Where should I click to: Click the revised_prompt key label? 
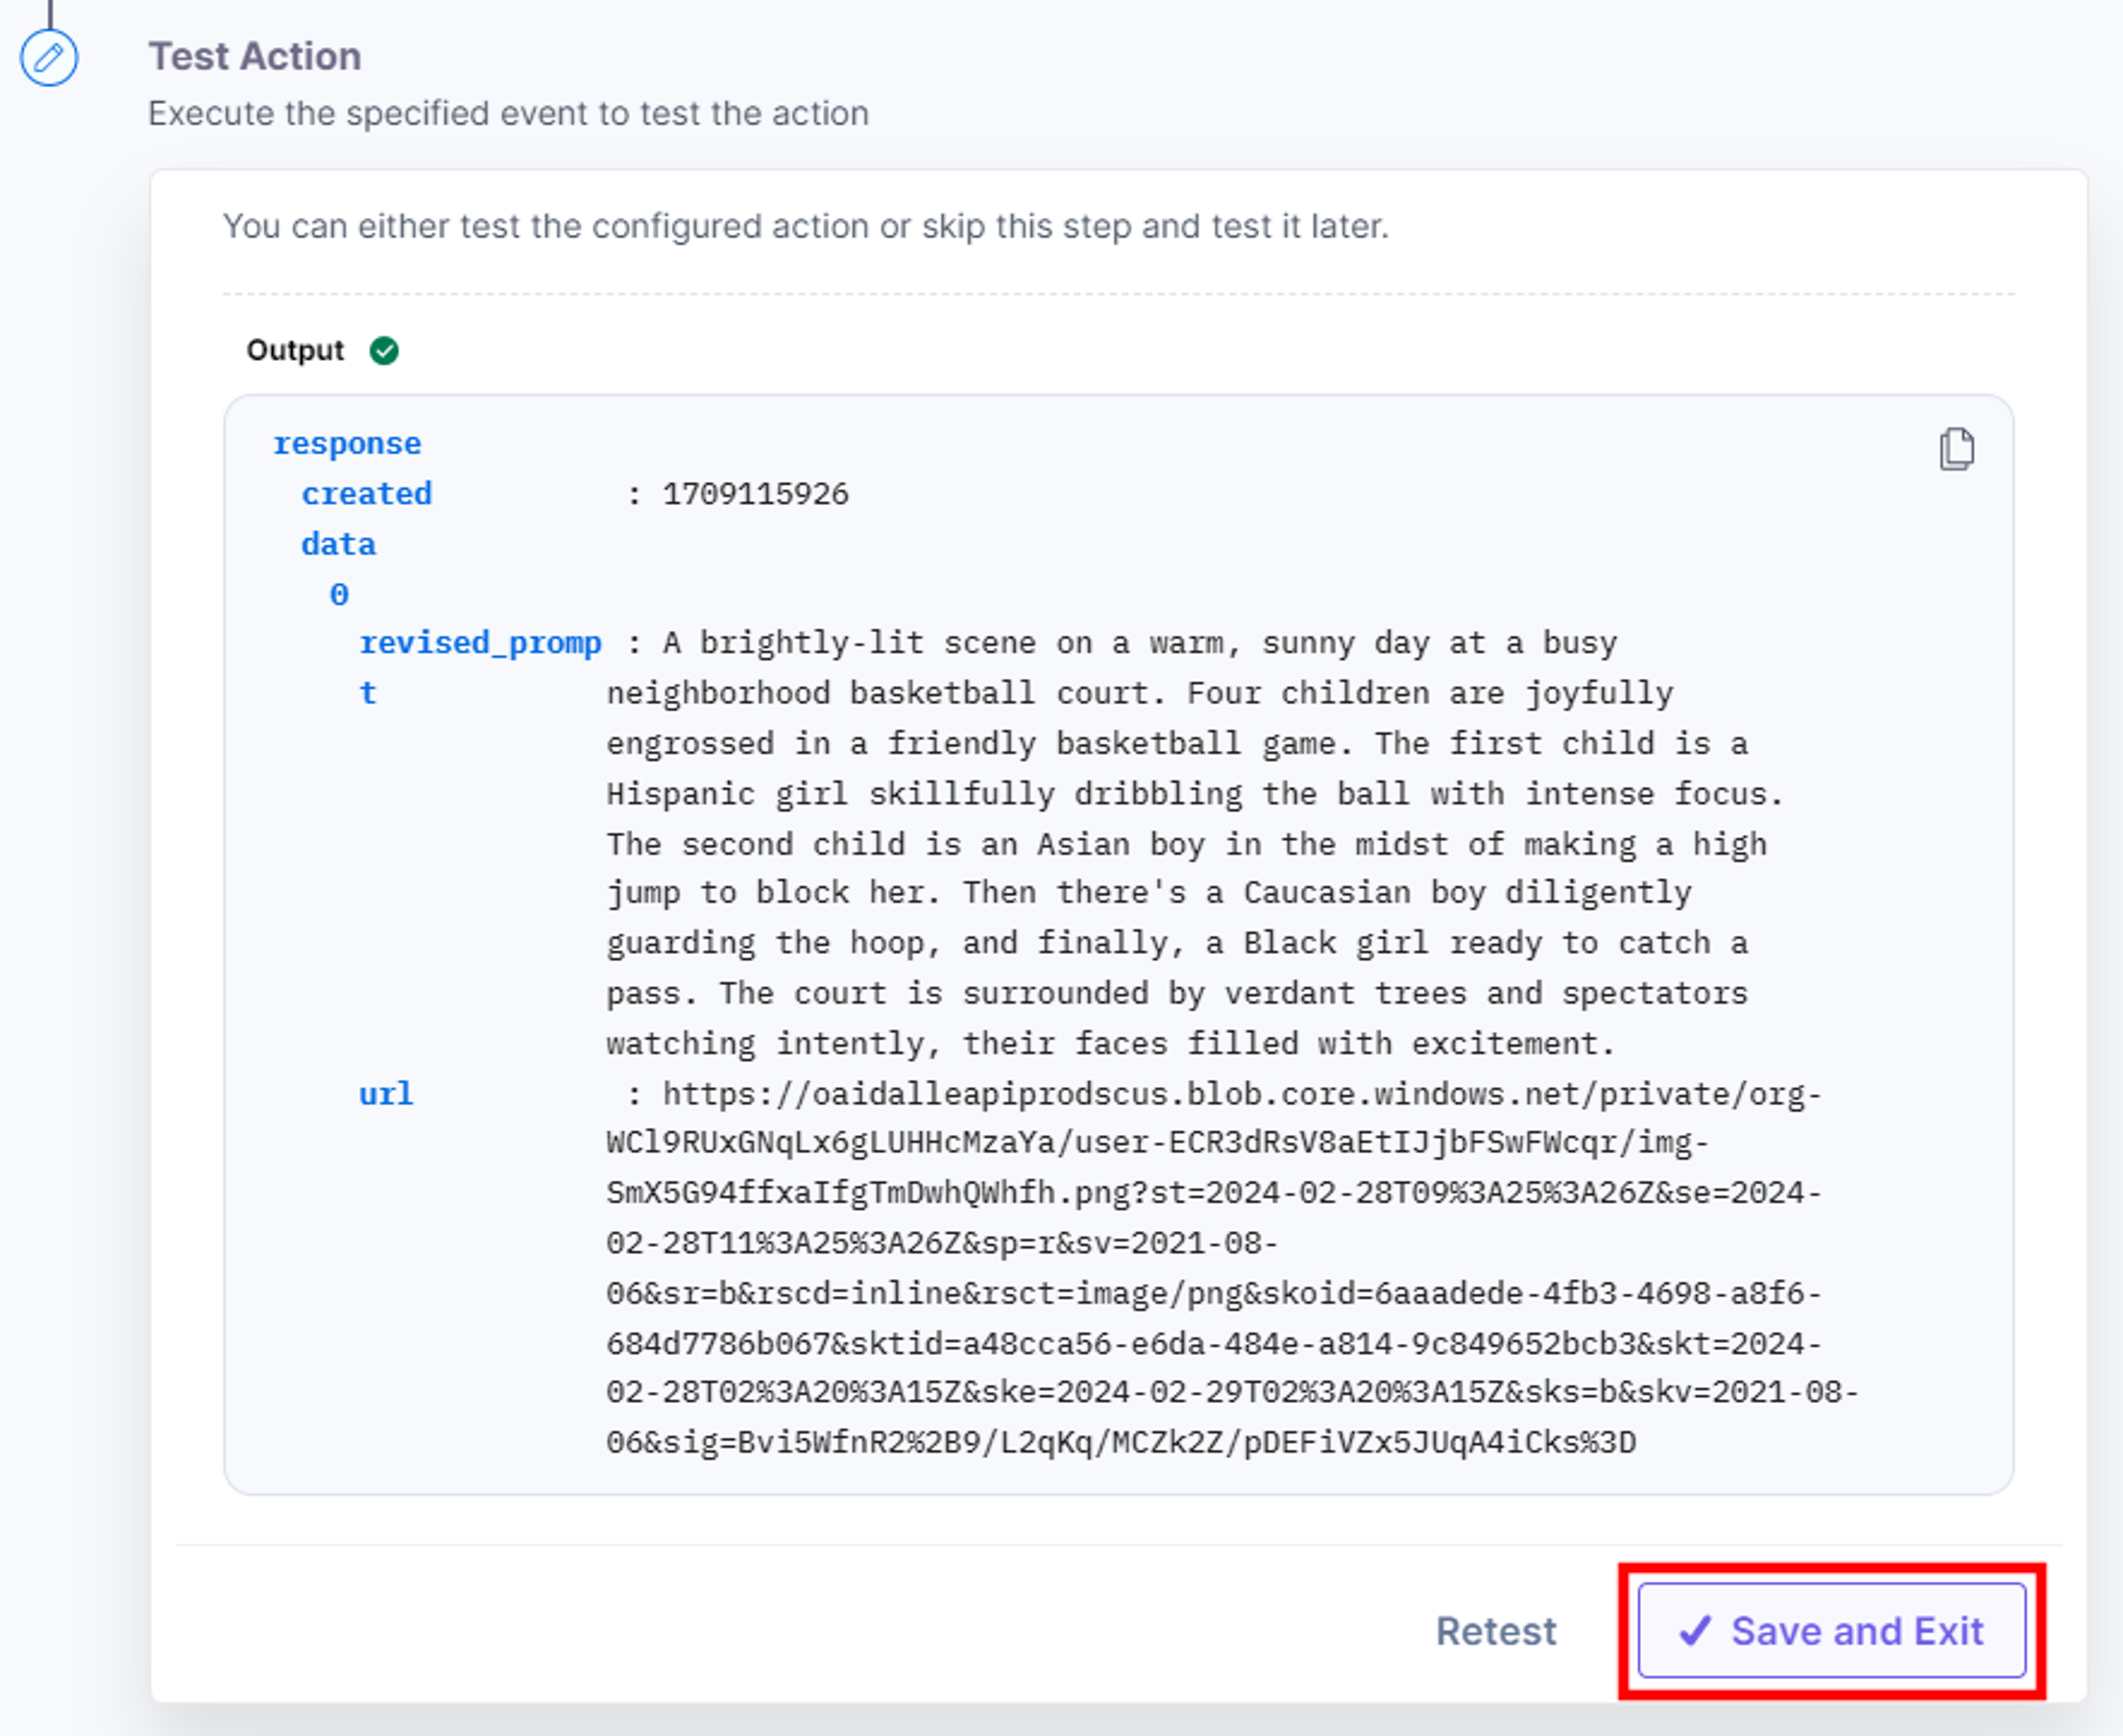480,667
